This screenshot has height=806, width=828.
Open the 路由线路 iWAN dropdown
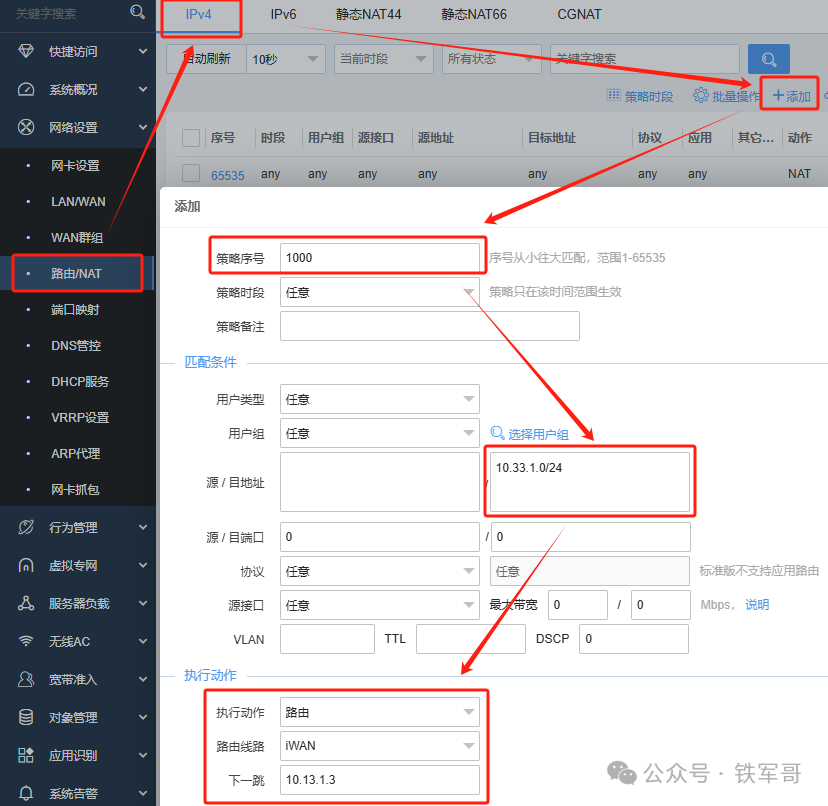pyautogui.click(x=380, y=745)
